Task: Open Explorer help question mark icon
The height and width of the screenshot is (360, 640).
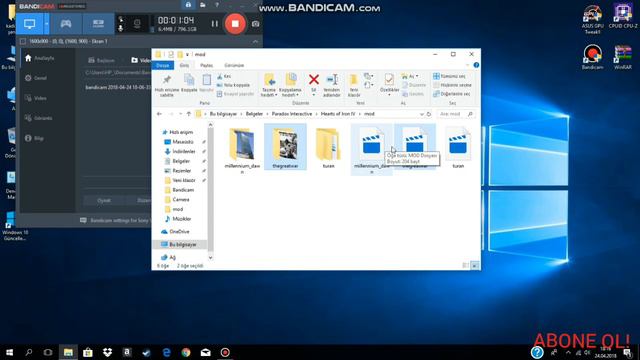Action: point(476,65)
